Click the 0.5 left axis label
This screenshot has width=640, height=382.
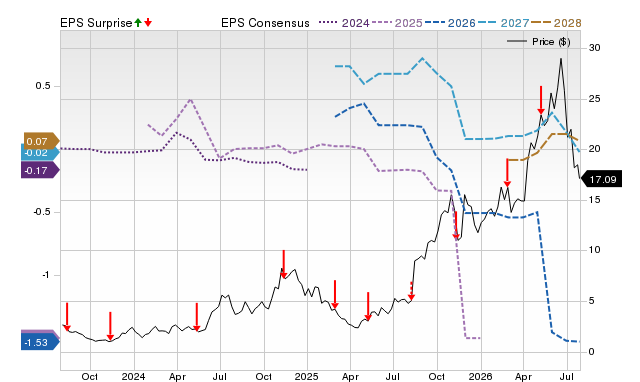(42, 86)
